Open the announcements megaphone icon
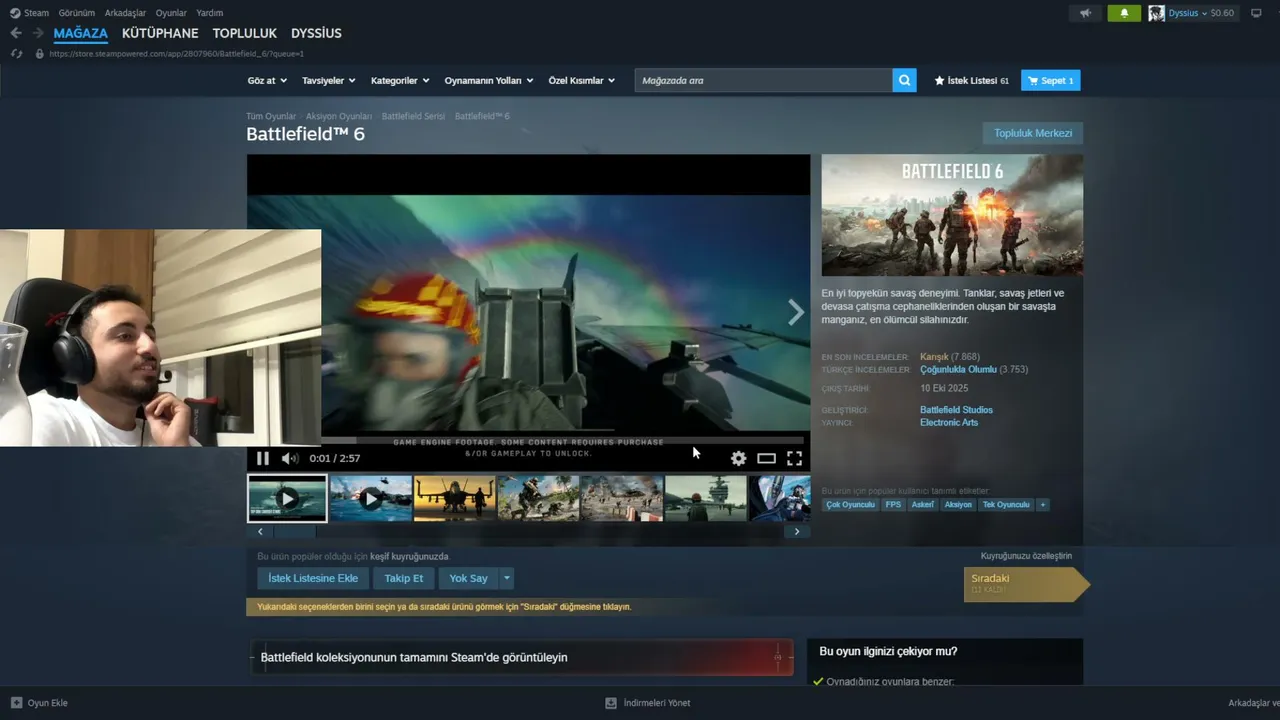 1085,13
